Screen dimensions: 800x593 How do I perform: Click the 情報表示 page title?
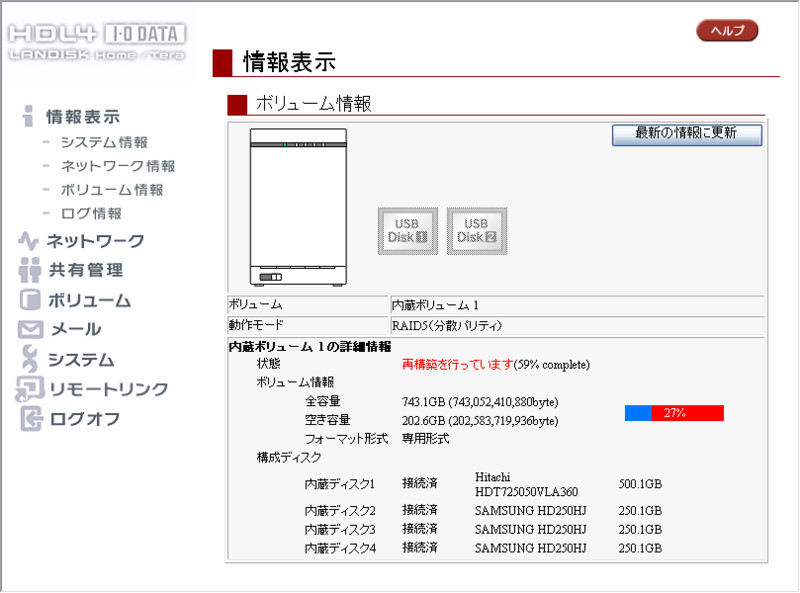289,62
